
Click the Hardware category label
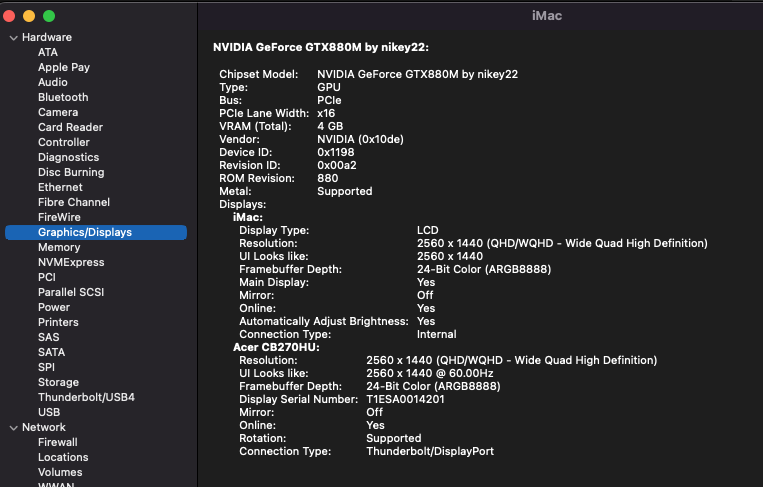(47, 37)
